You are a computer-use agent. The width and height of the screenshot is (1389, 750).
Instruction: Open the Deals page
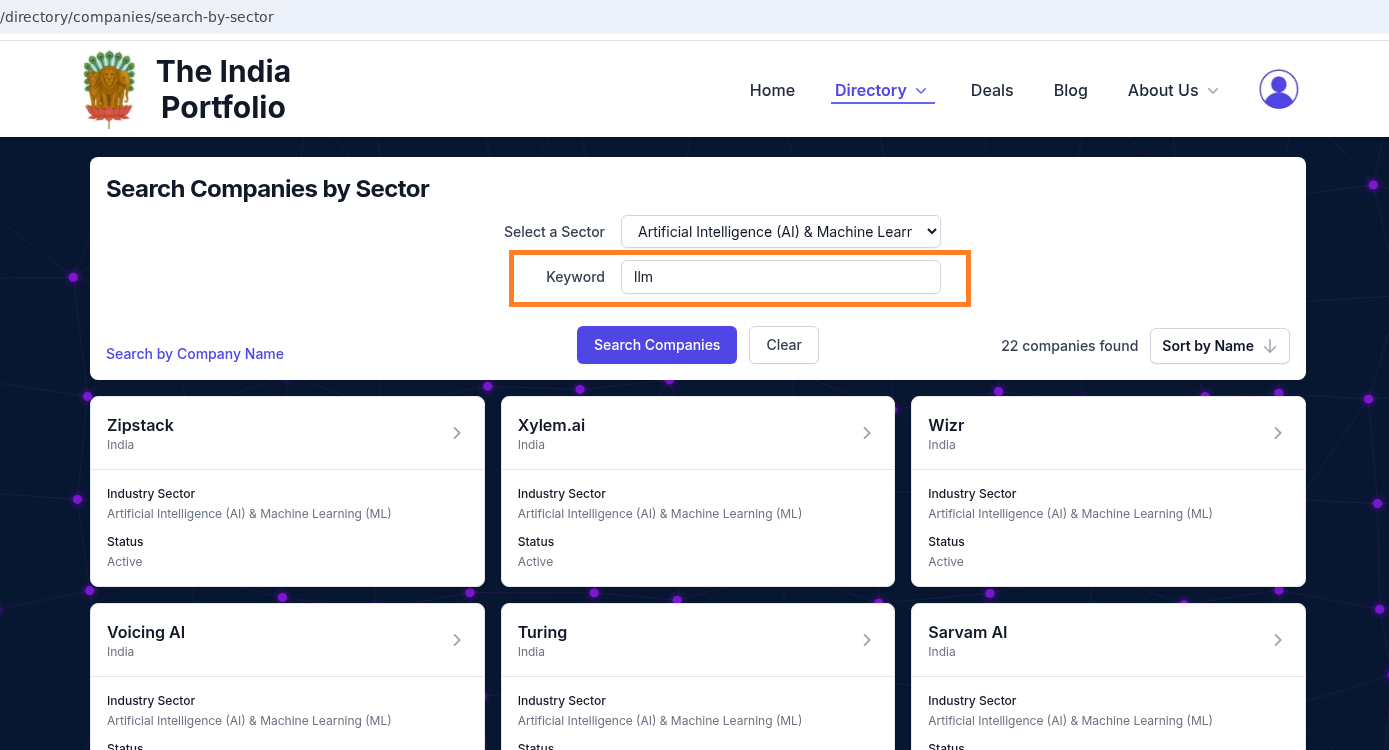pyautogui.click(x=991, y=90)
